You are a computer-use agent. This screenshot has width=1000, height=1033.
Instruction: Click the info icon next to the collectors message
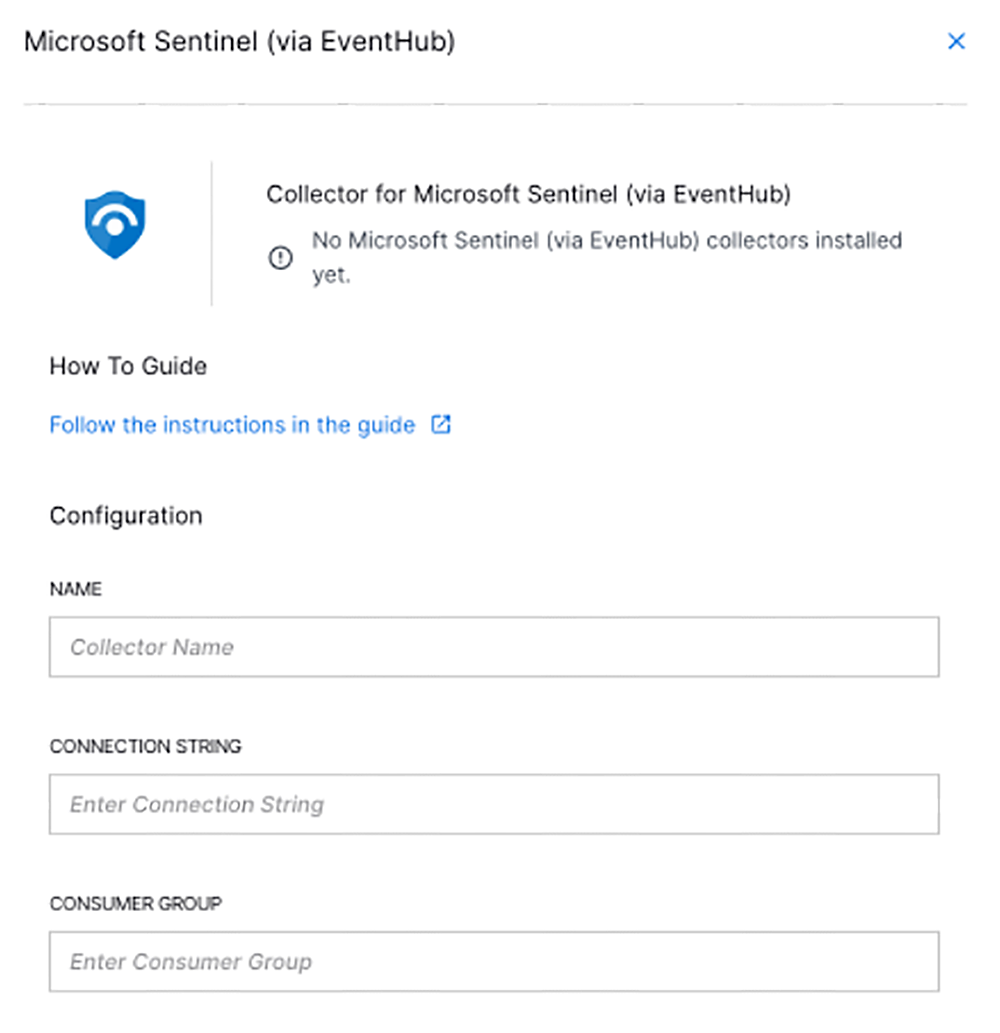point(281,258)
